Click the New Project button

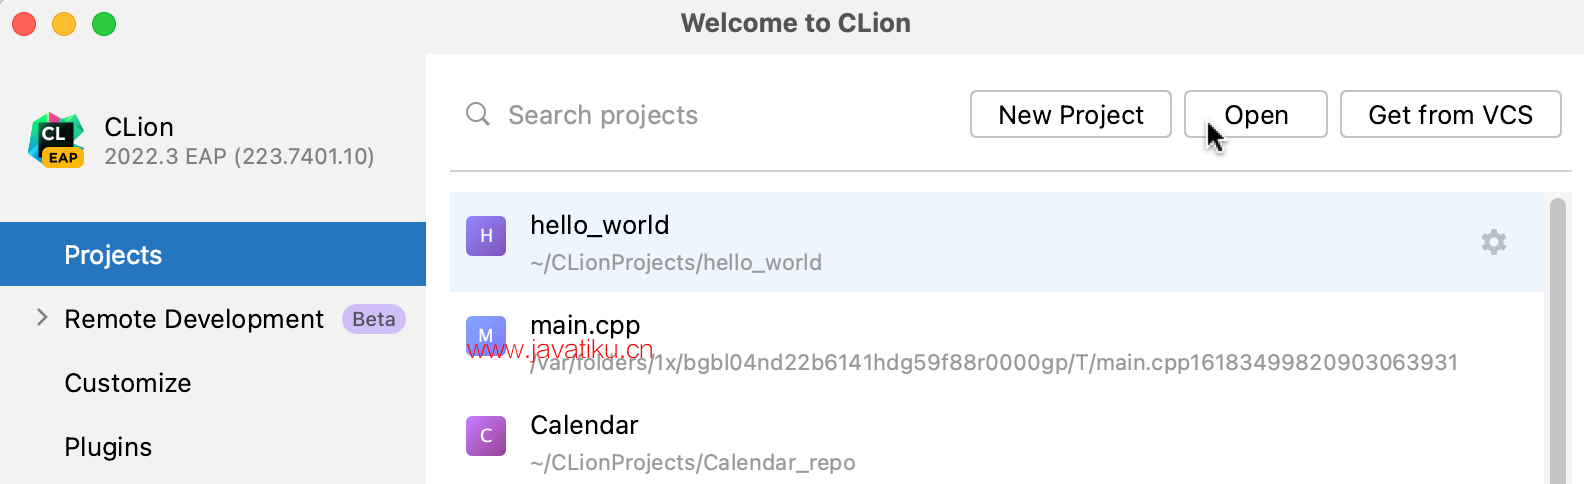(x=1071, y=115)
